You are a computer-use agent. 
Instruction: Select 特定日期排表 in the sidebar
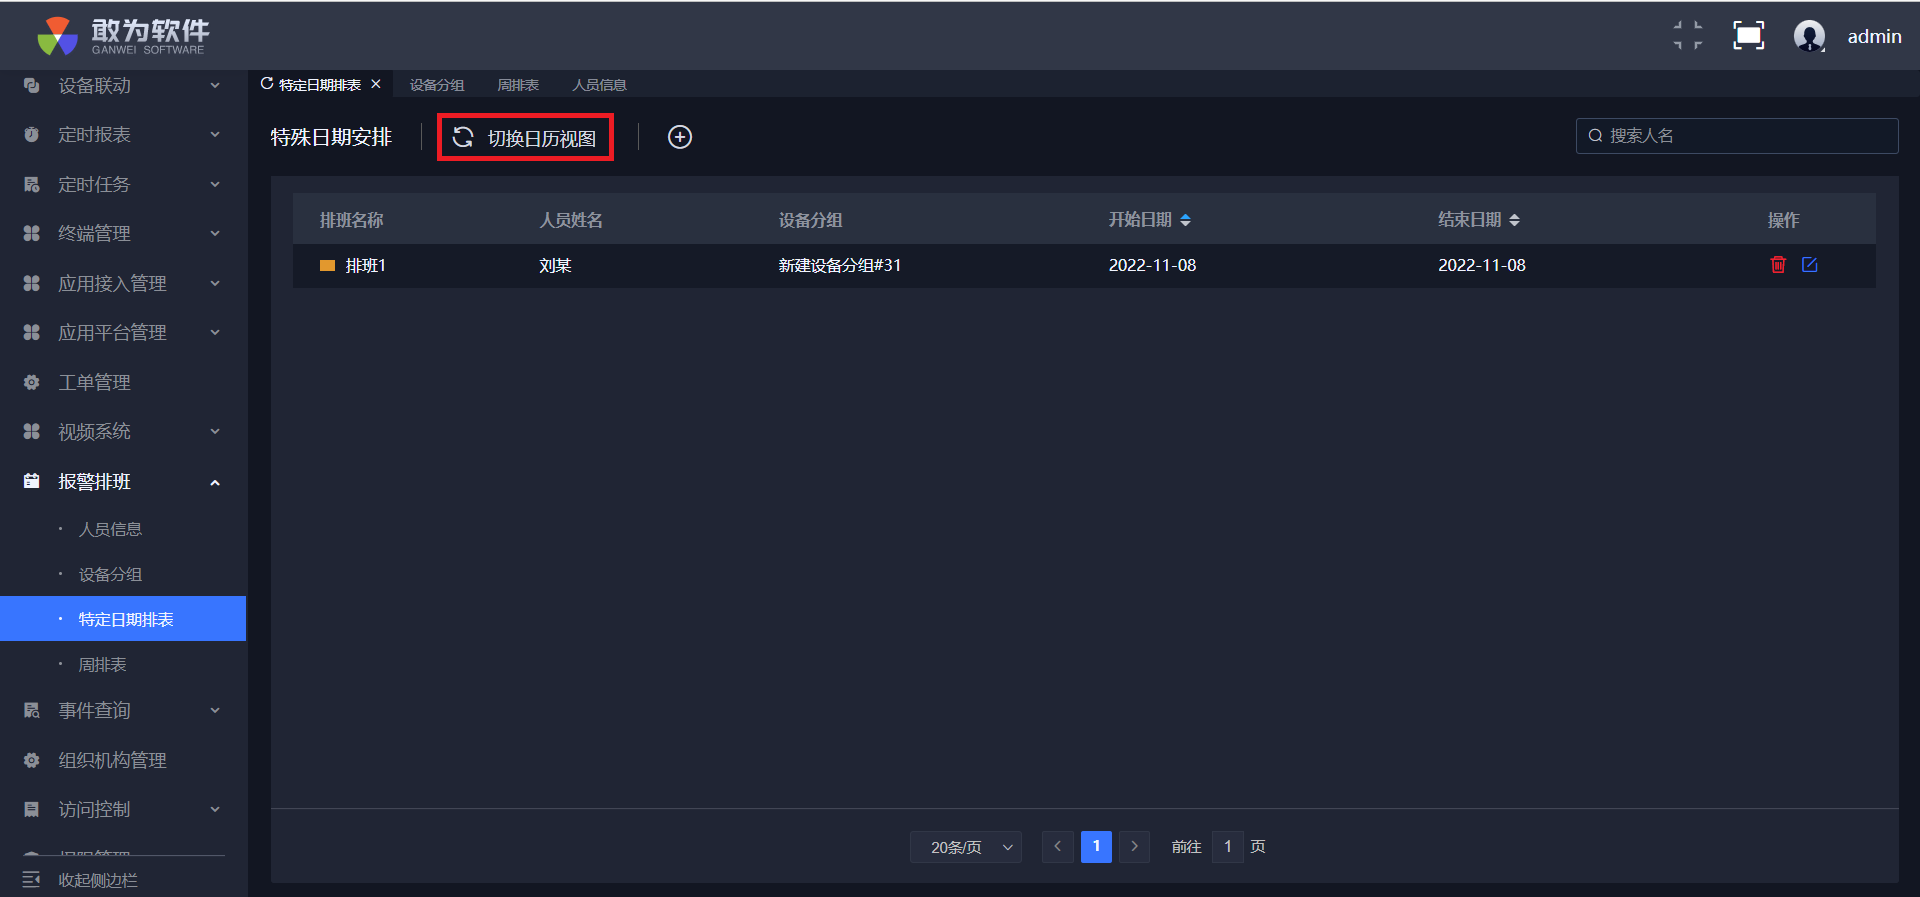point(123,619)
